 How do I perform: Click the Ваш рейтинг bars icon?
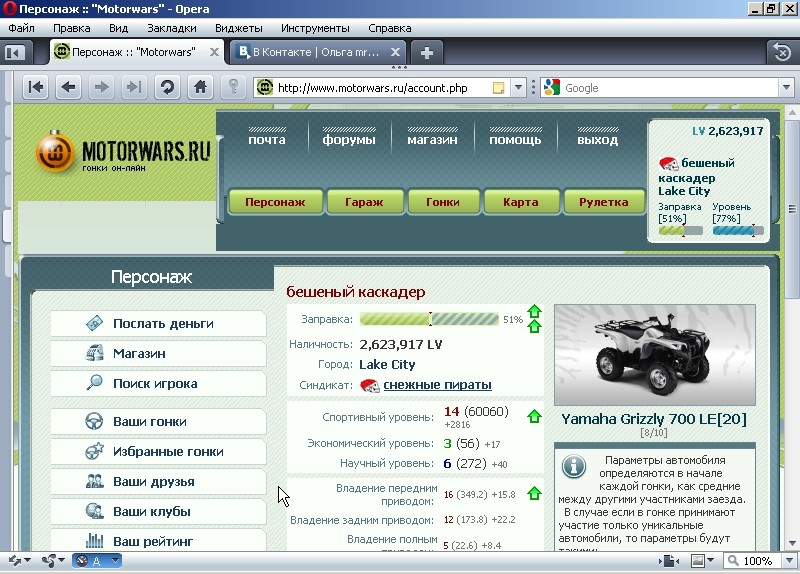pyautogui.click(x=95, y=540)
